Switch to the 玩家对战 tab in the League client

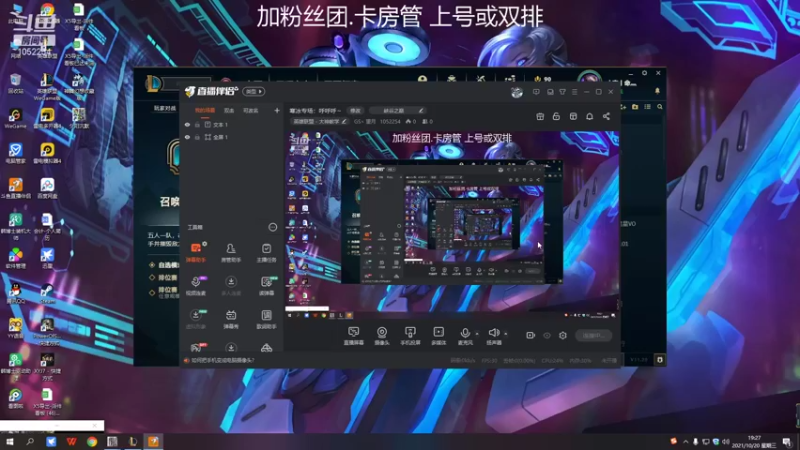[165, 108]
